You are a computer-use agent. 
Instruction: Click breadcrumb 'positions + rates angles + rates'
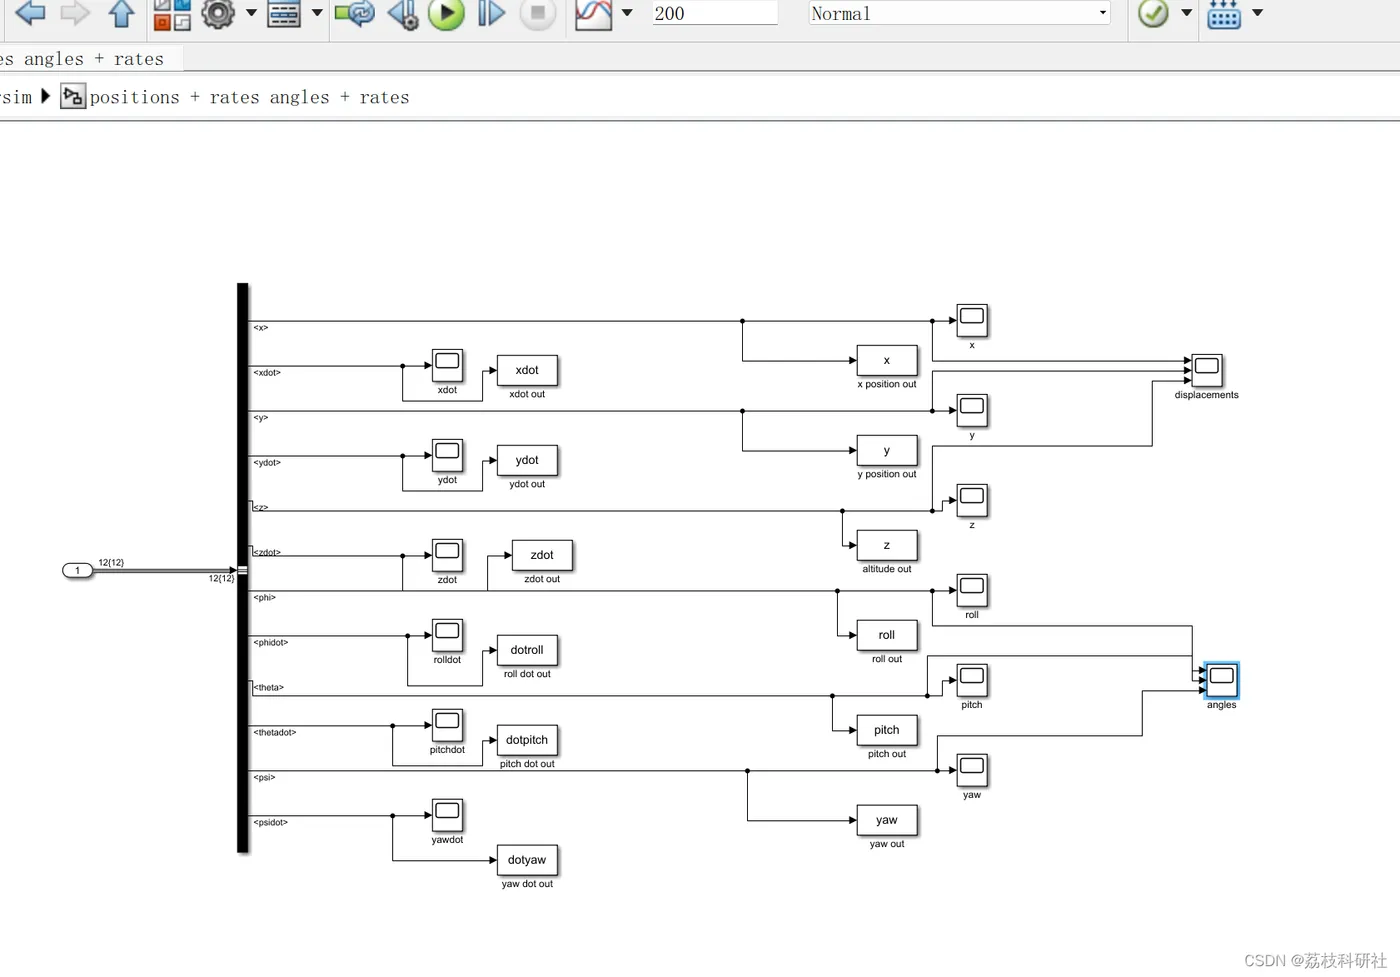point(249,97)
